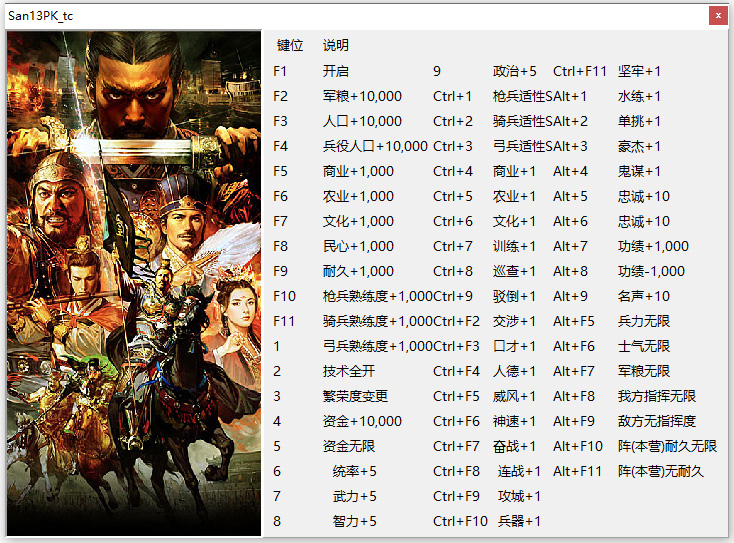Click the 耐久+1,000 entry

pyautogui.click(x=358, y=272)
